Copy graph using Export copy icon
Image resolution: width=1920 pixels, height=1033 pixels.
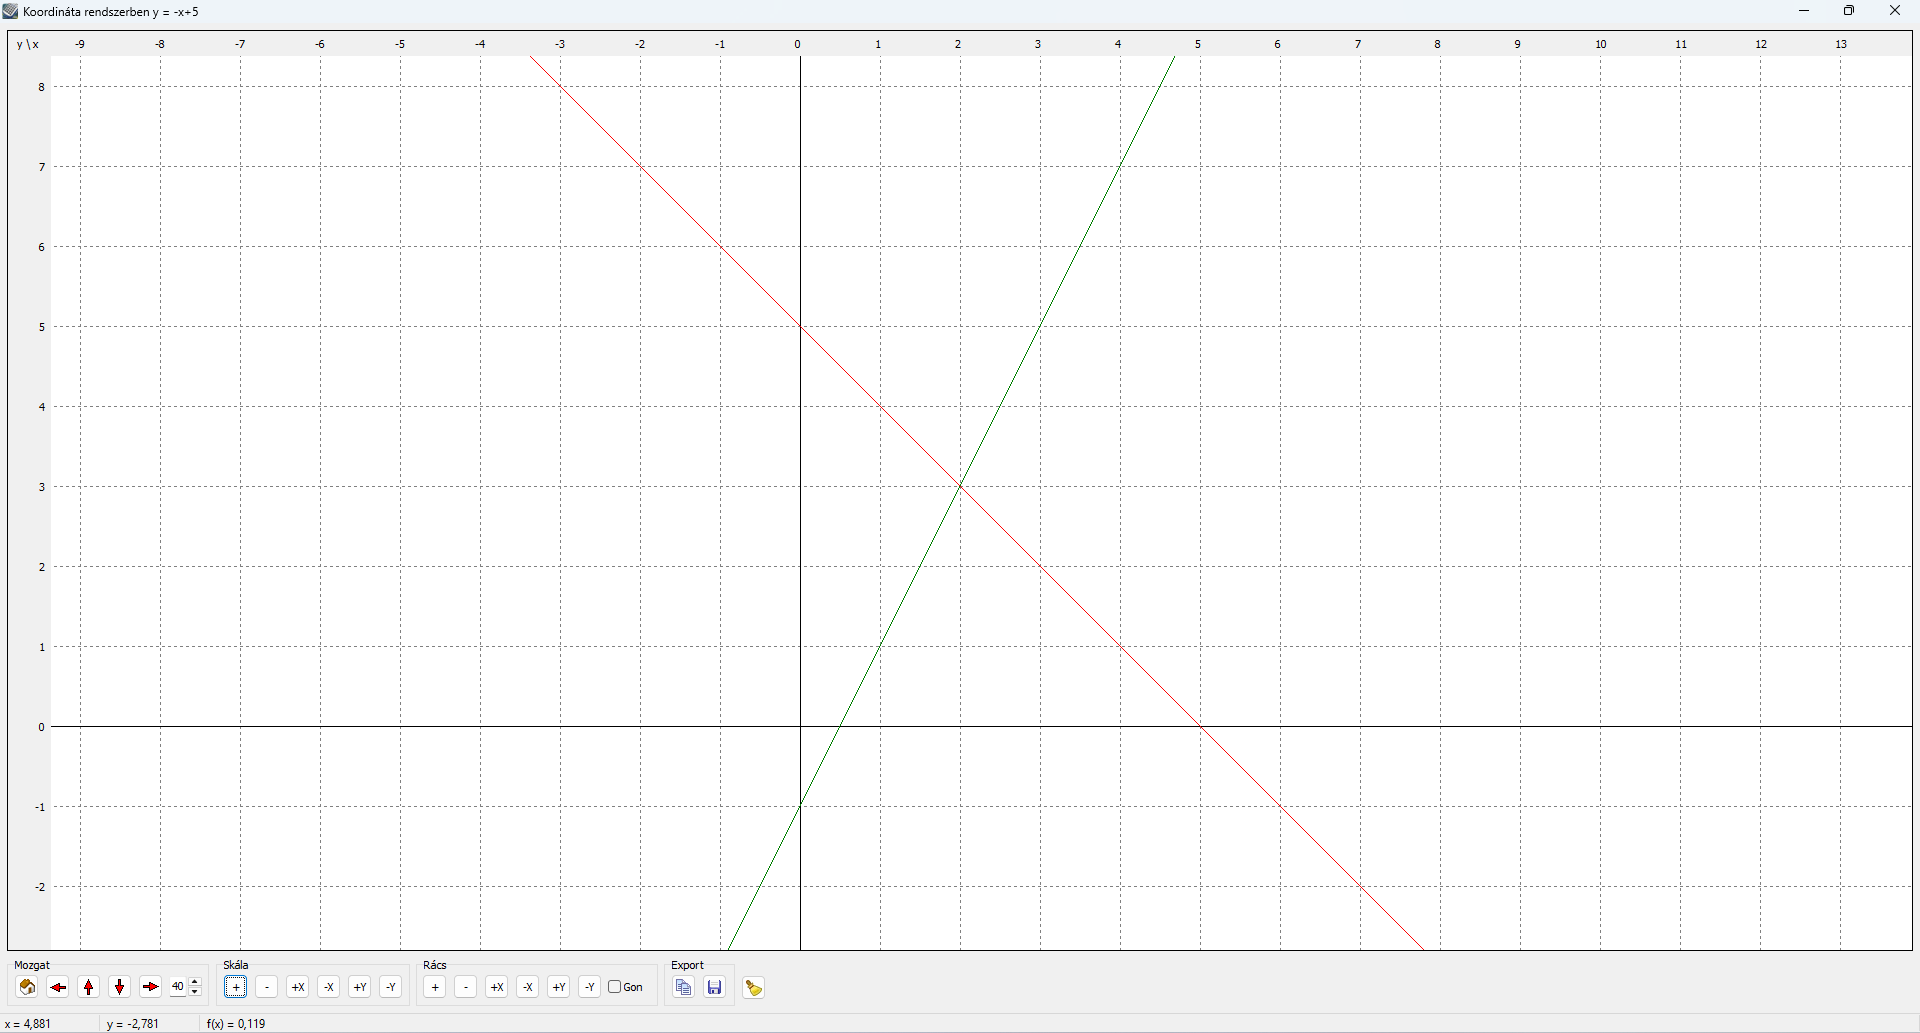click(684, 988)
